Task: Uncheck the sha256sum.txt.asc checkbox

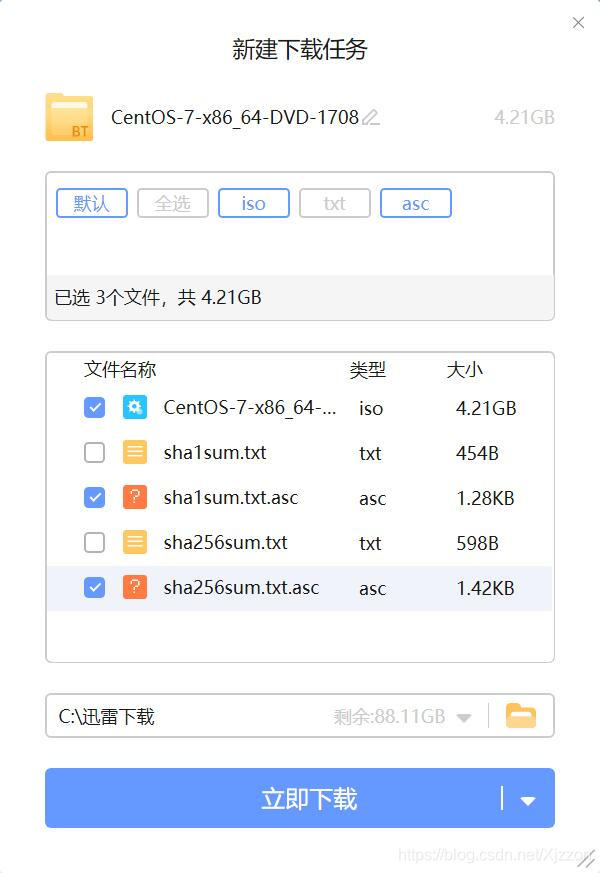Action: click(95, 587)
